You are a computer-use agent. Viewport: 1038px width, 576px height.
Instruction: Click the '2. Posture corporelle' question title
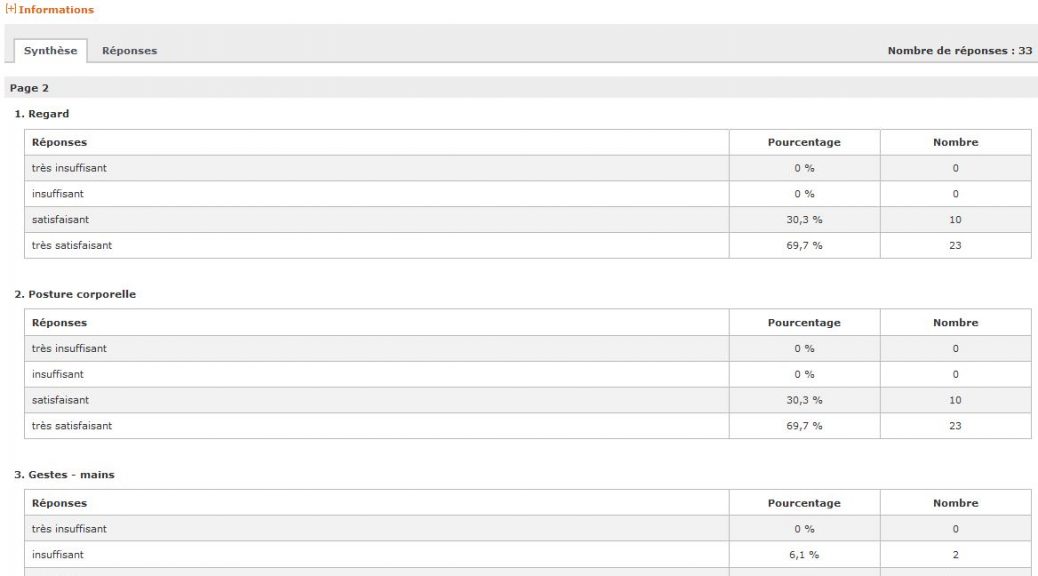coord(75,294)
